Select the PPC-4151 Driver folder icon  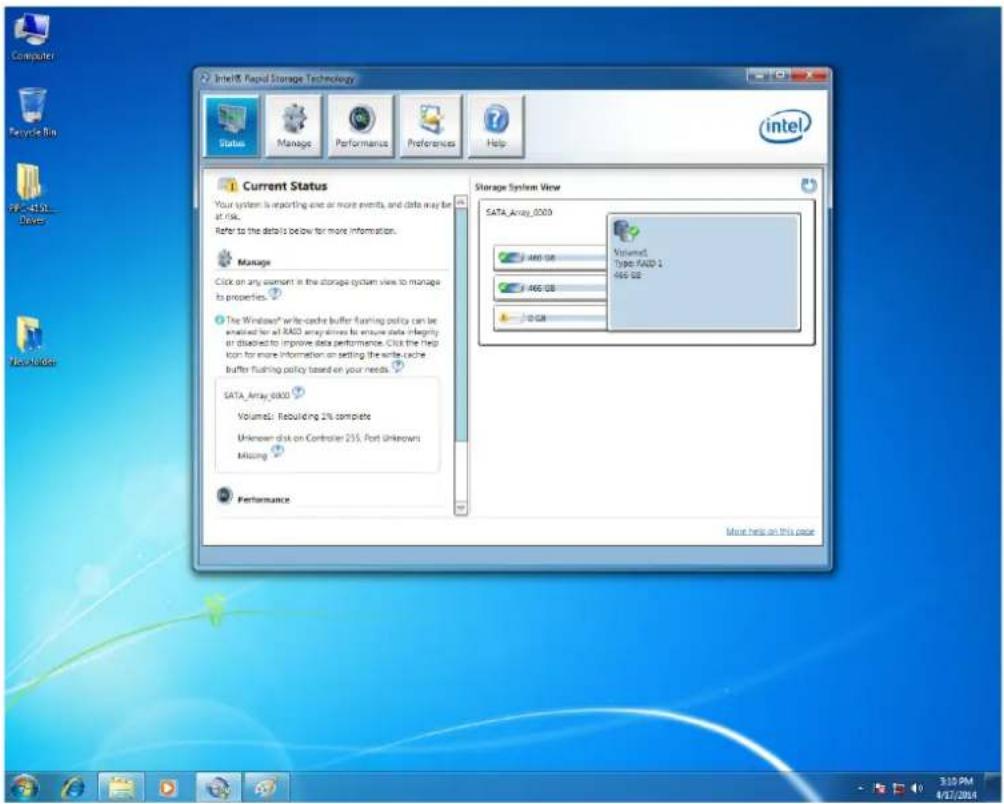[31, 194]
